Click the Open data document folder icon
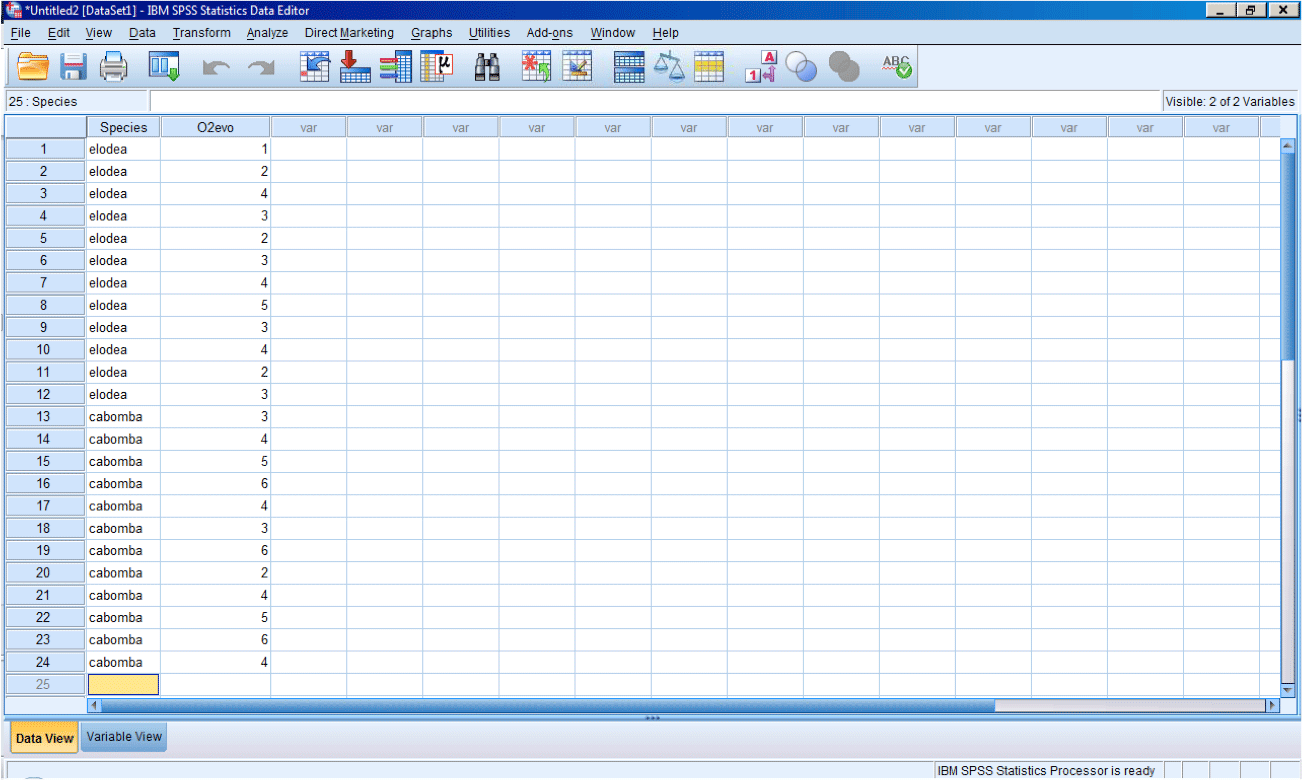 (x=33, y=67)
